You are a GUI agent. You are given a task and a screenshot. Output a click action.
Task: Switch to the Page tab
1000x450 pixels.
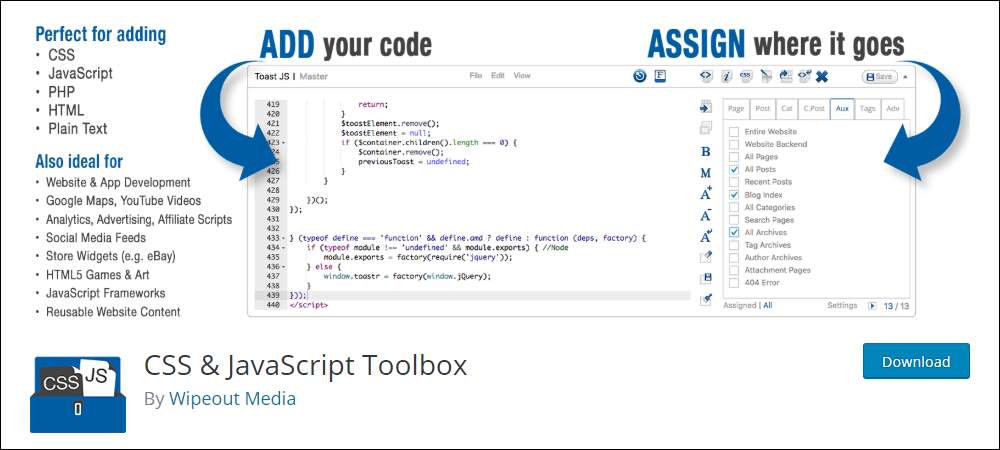point(736,109)
